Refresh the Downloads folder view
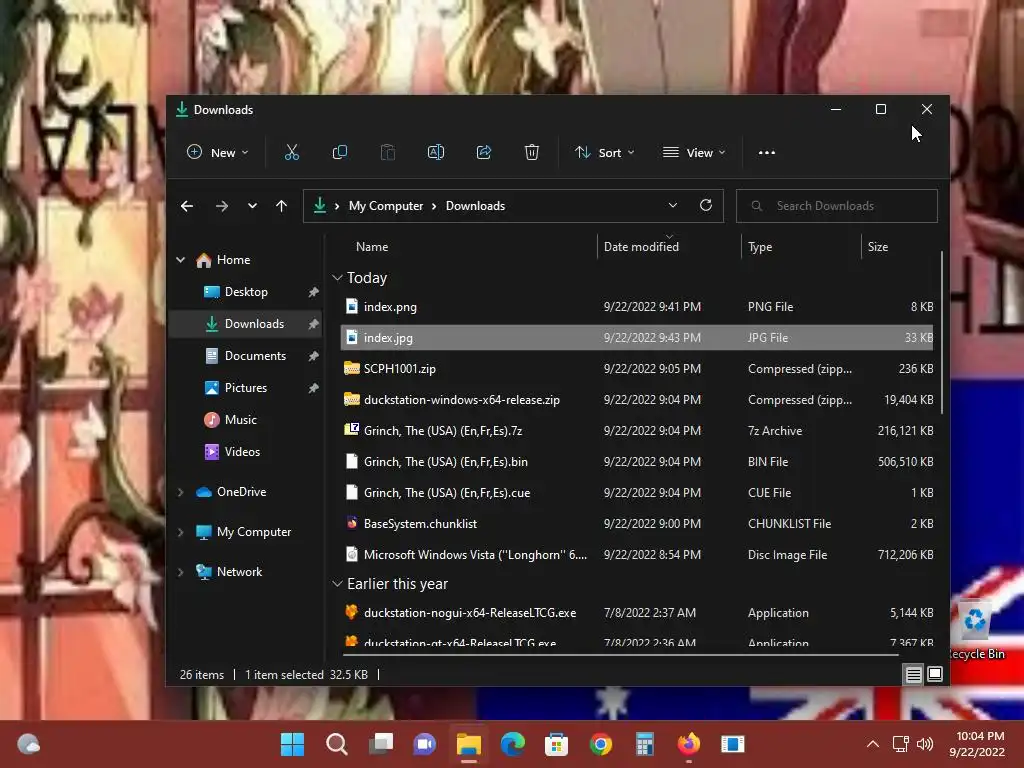This screenshot has width=1024, height=768. point(706,205)
